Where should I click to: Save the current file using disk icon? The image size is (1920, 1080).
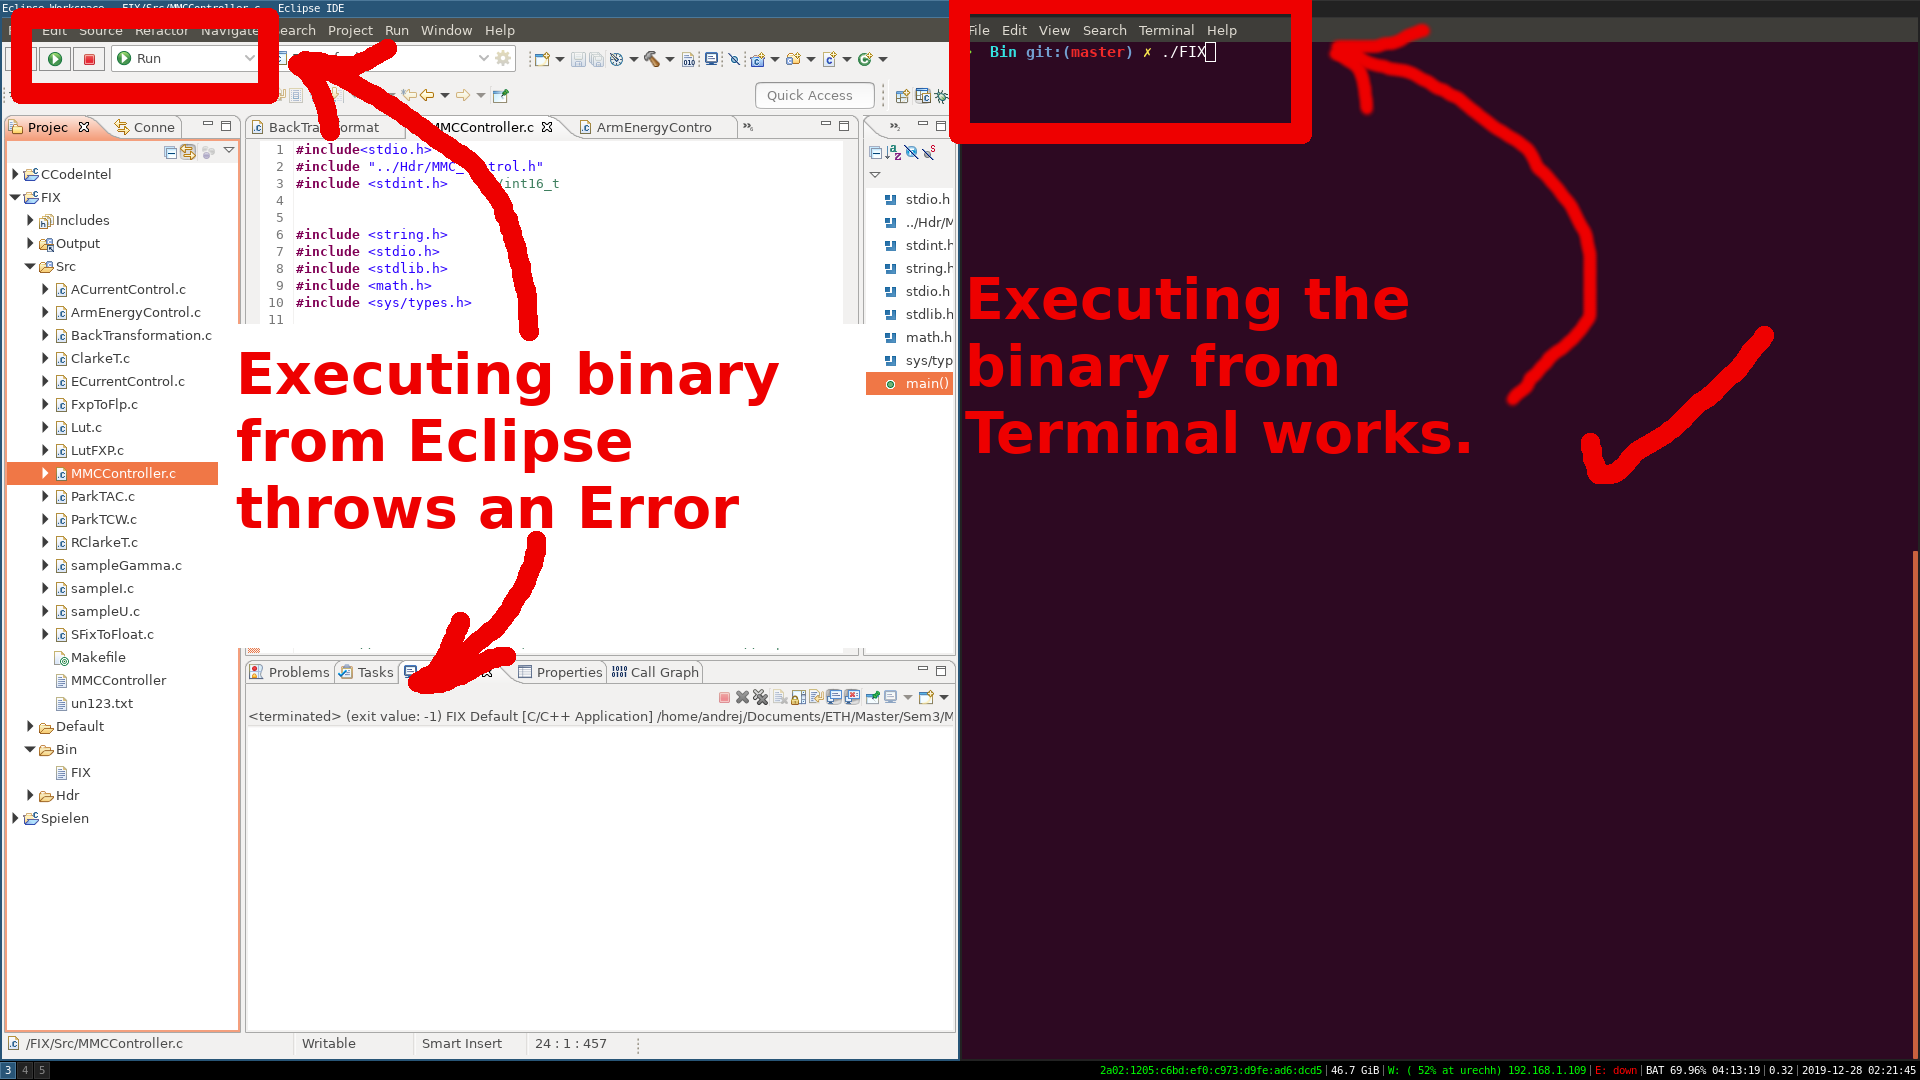point(578,60)
